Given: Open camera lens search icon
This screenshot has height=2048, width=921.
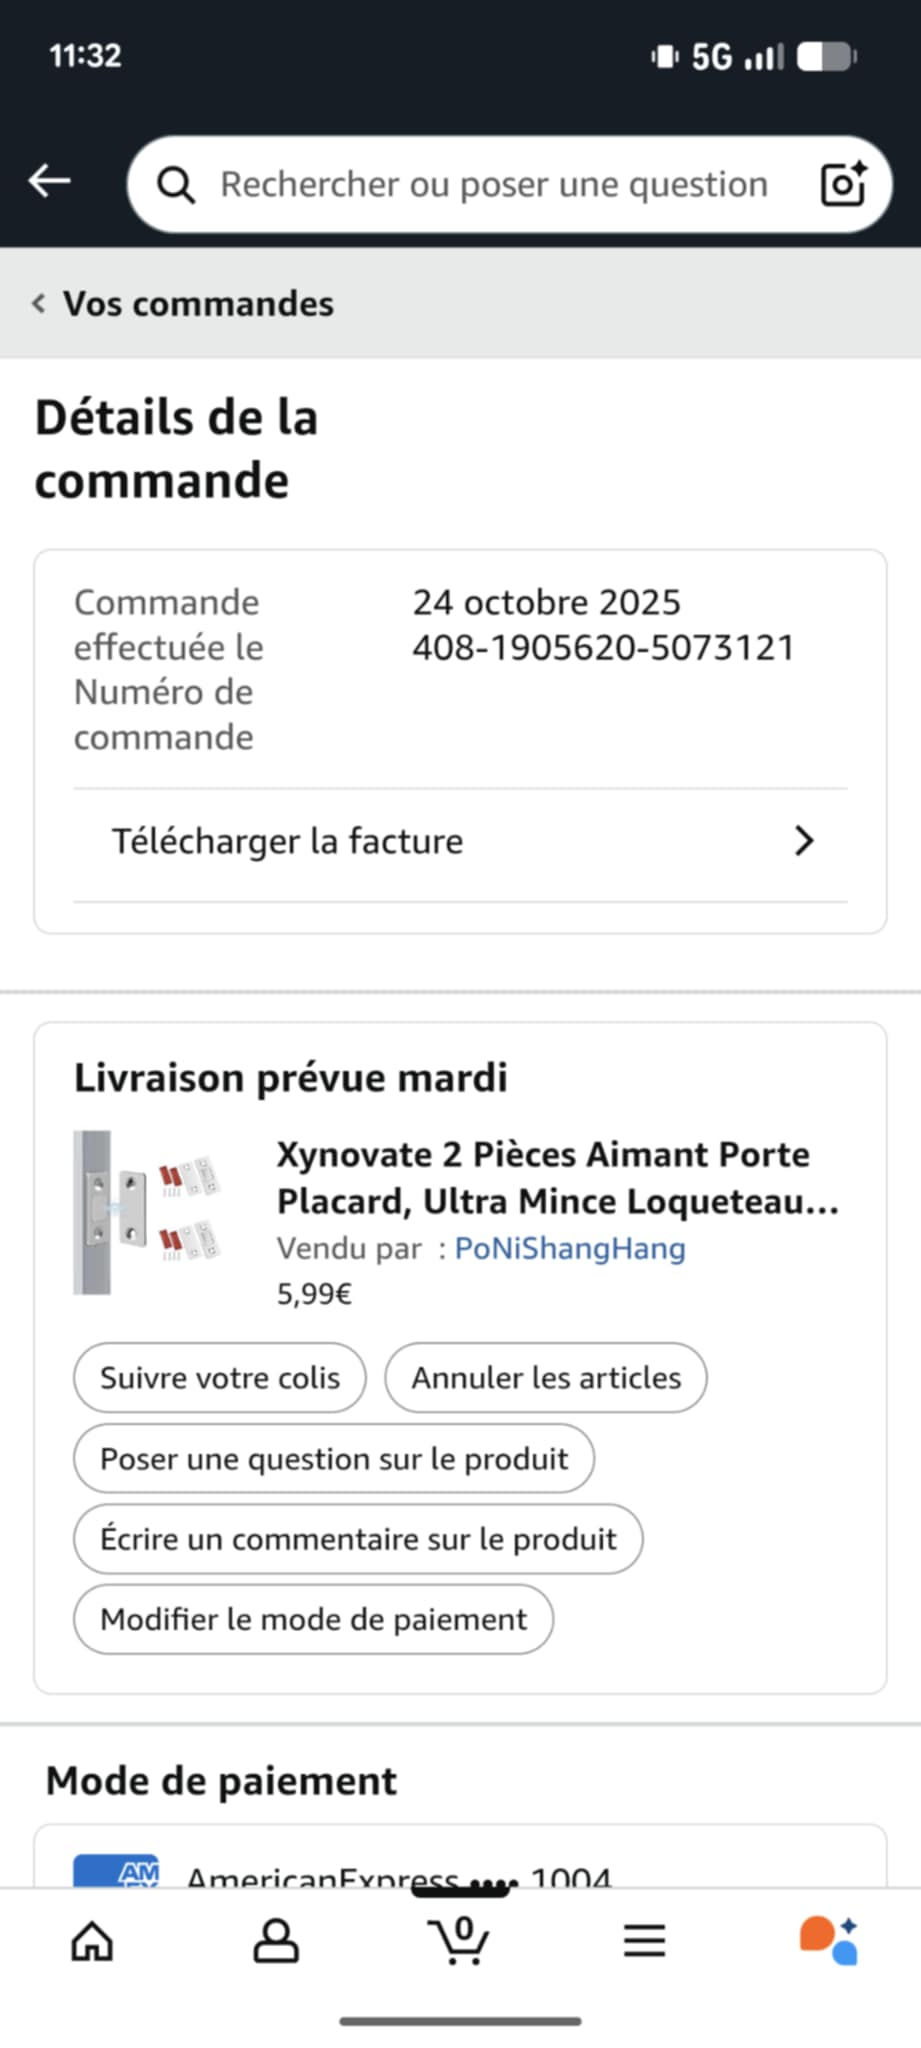Looking at the screenshot, I should pos(843,183).
